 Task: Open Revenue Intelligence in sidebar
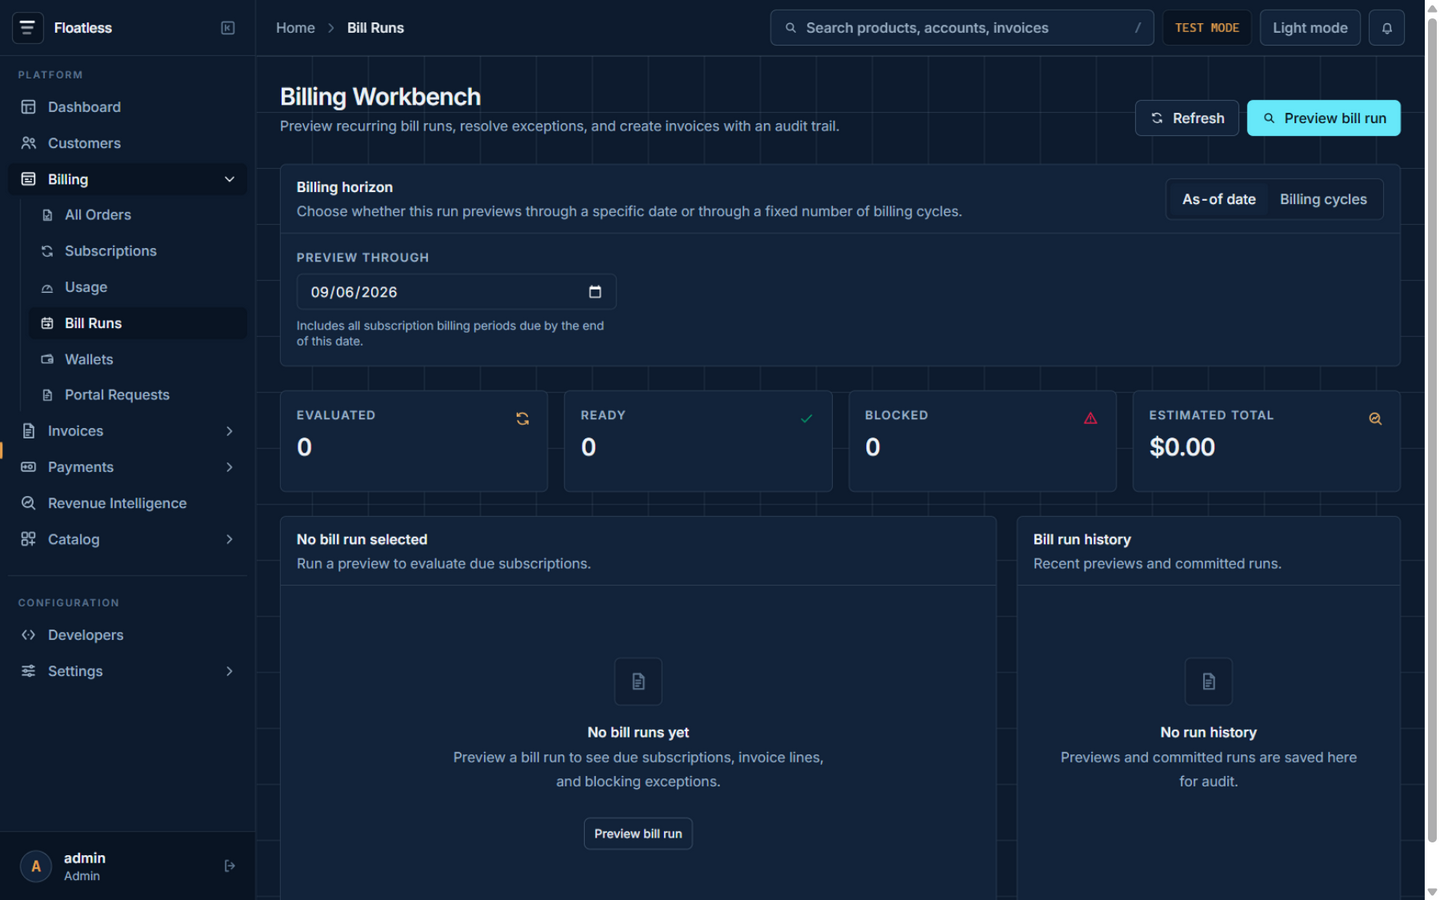point(127,503)
